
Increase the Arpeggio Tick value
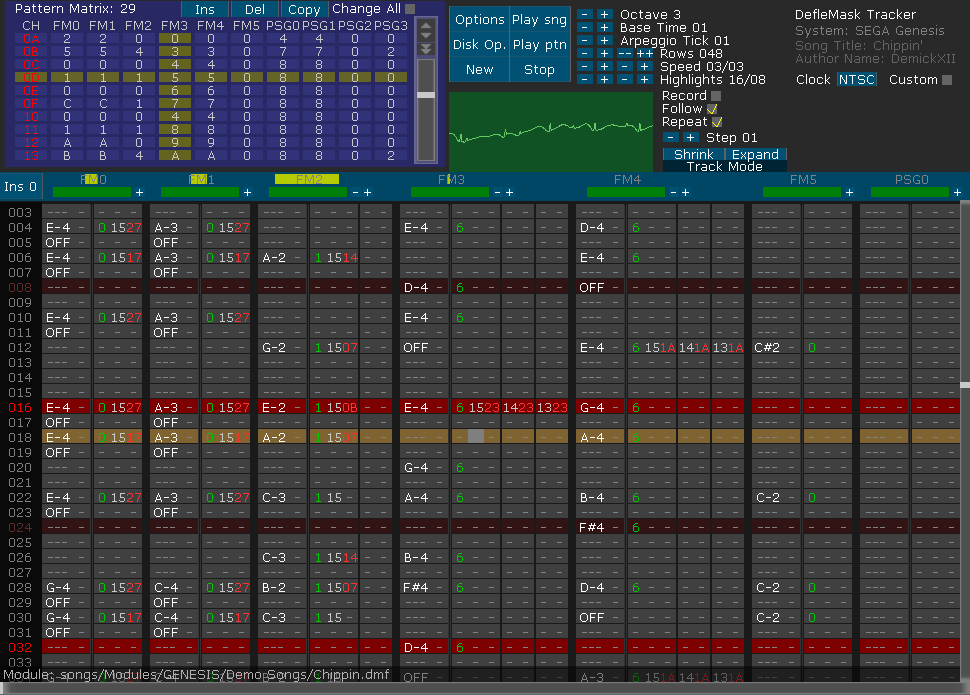tap(604, 40)
